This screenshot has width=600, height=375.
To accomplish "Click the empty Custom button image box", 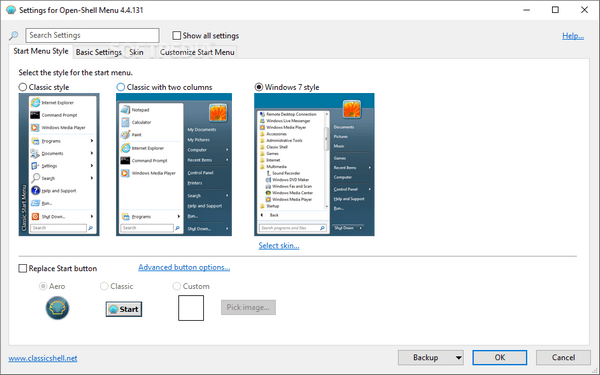I will [x=191, y=308].
